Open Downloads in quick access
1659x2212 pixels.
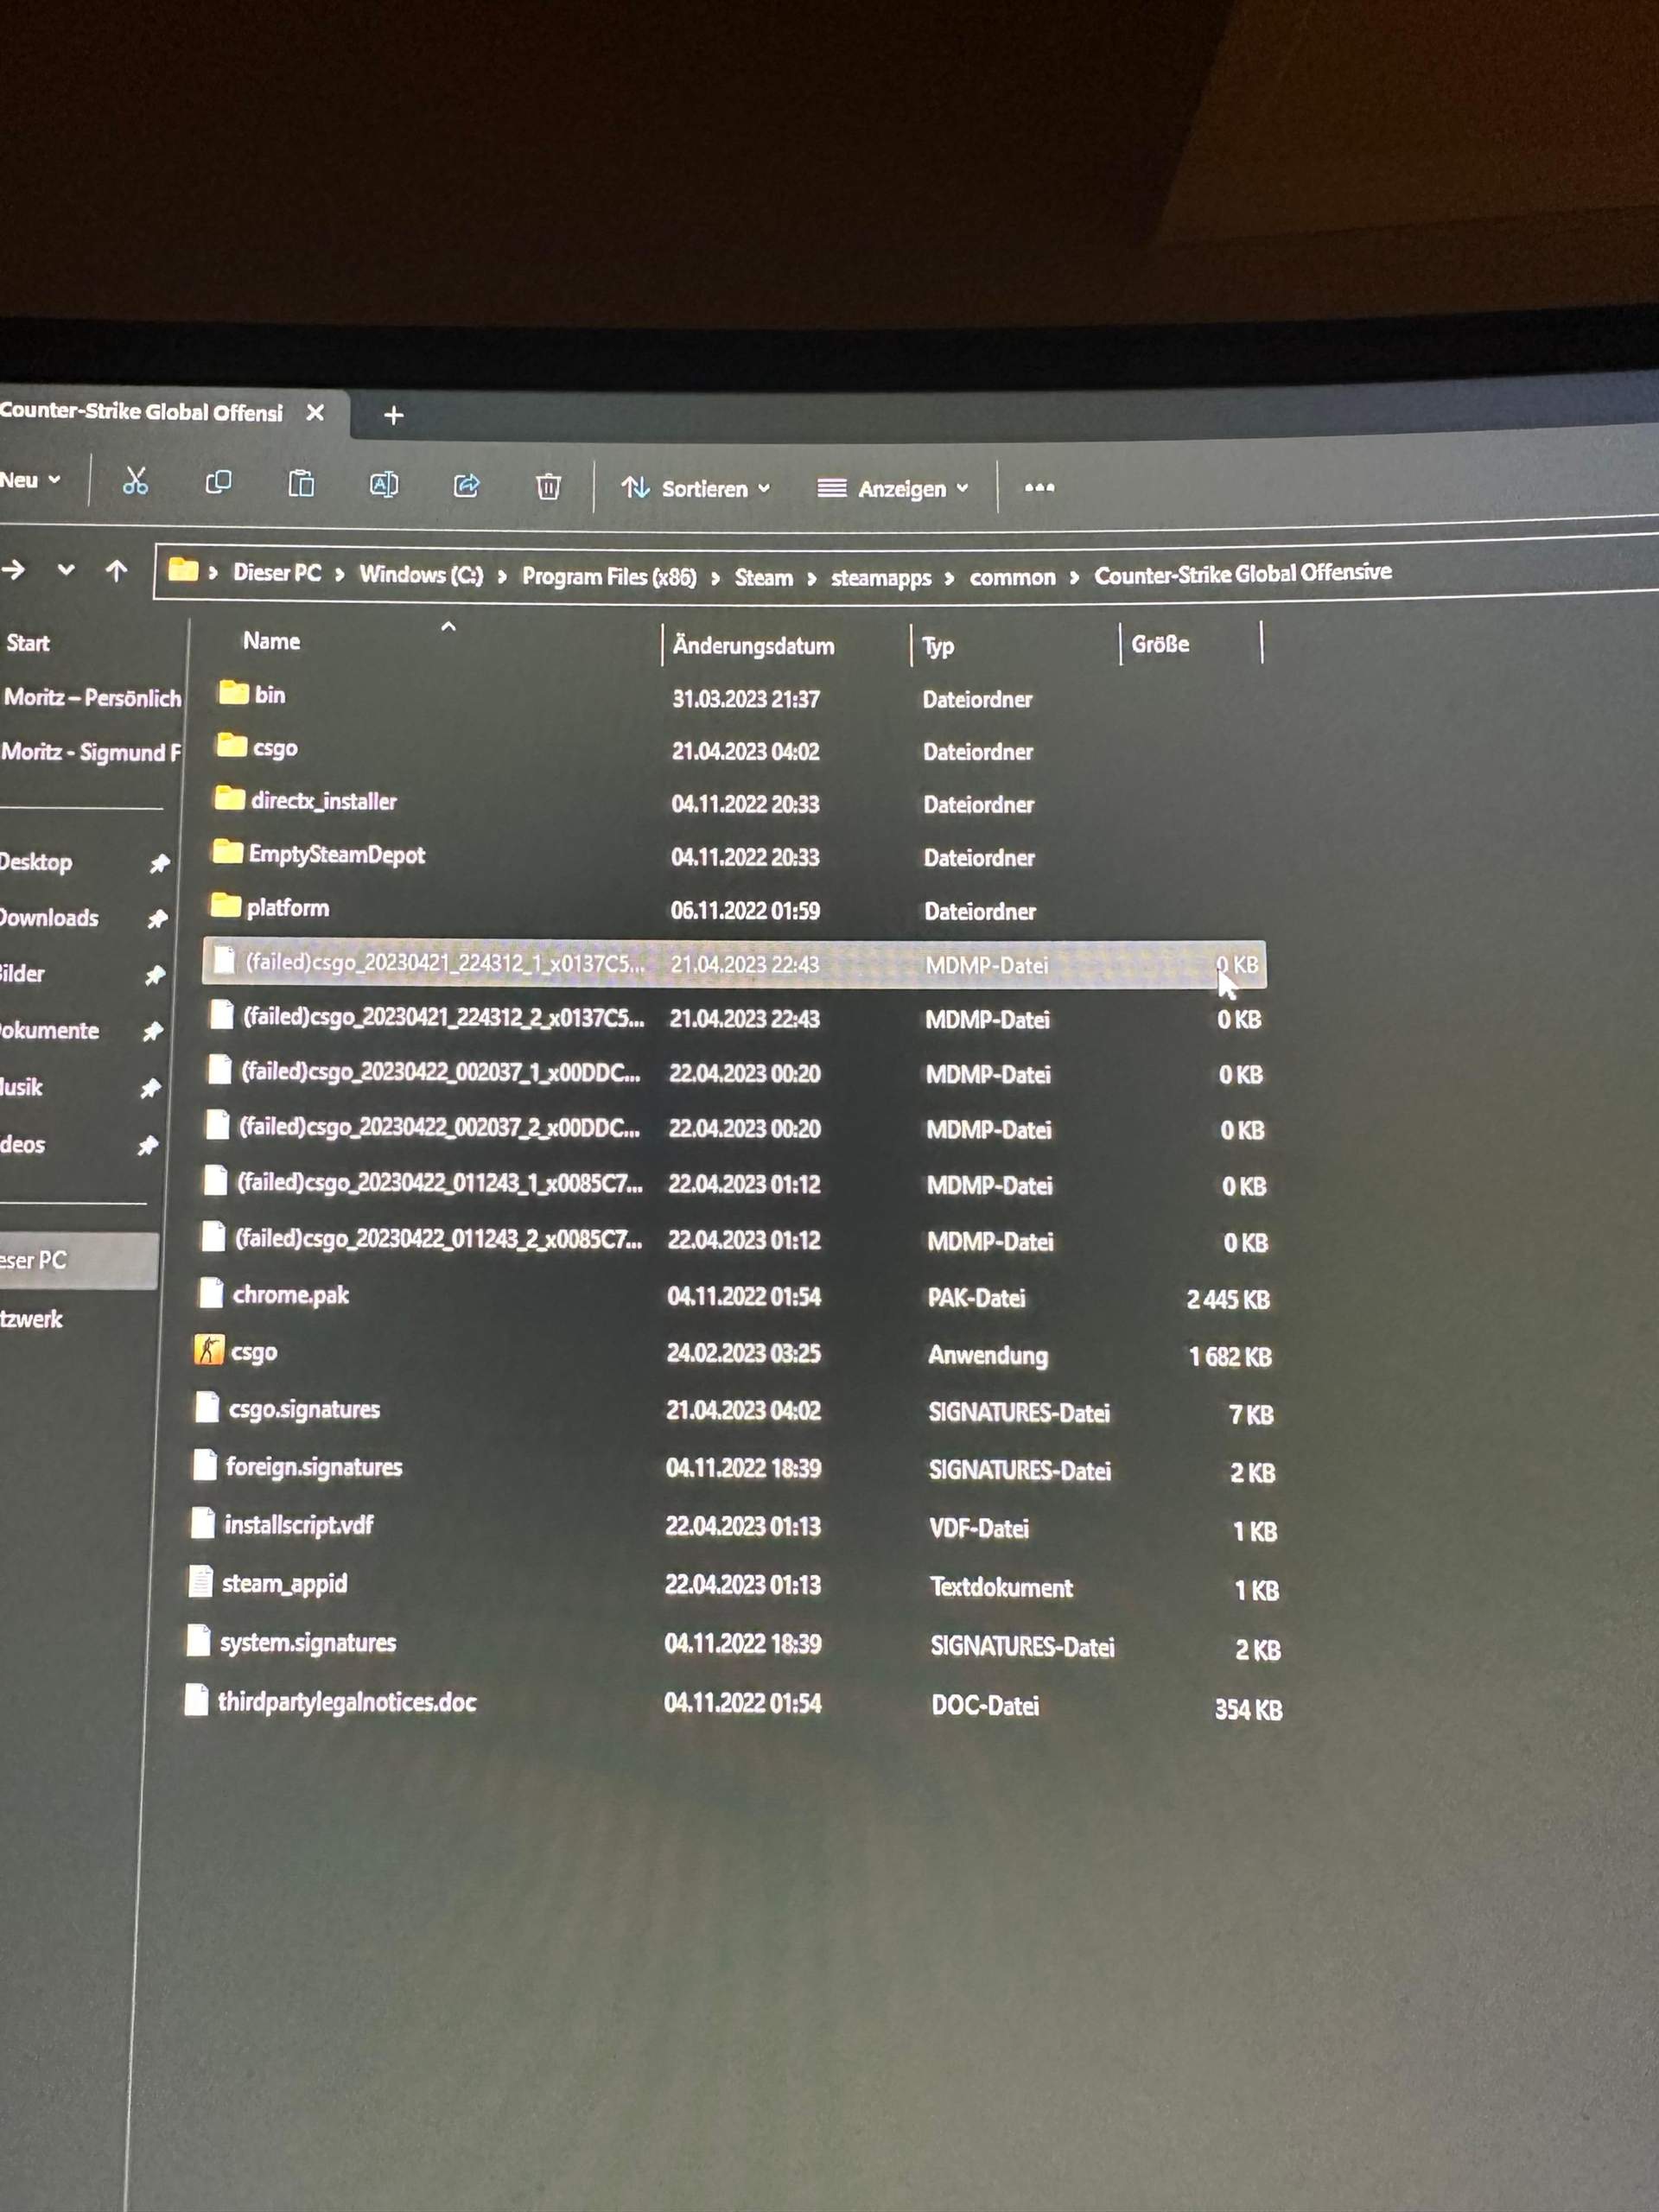click(x=49, y=917)
